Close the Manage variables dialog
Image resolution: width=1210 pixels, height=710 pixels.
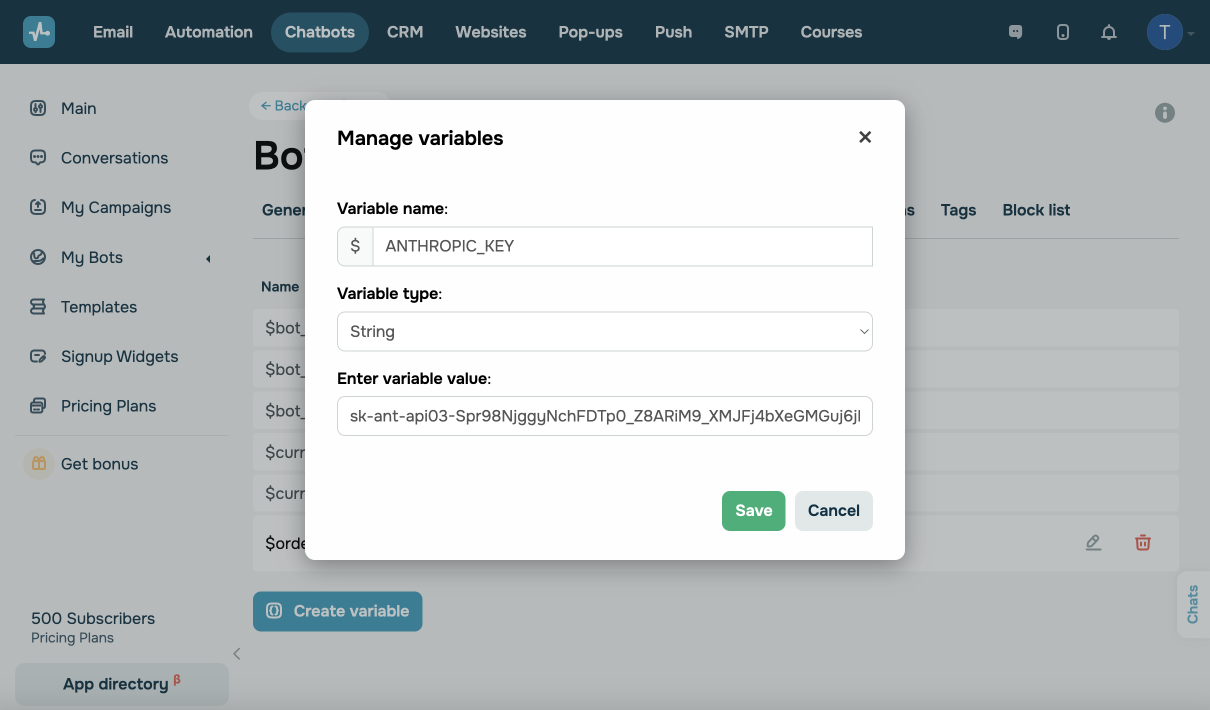pyautogui.click(x=865, y=137)
